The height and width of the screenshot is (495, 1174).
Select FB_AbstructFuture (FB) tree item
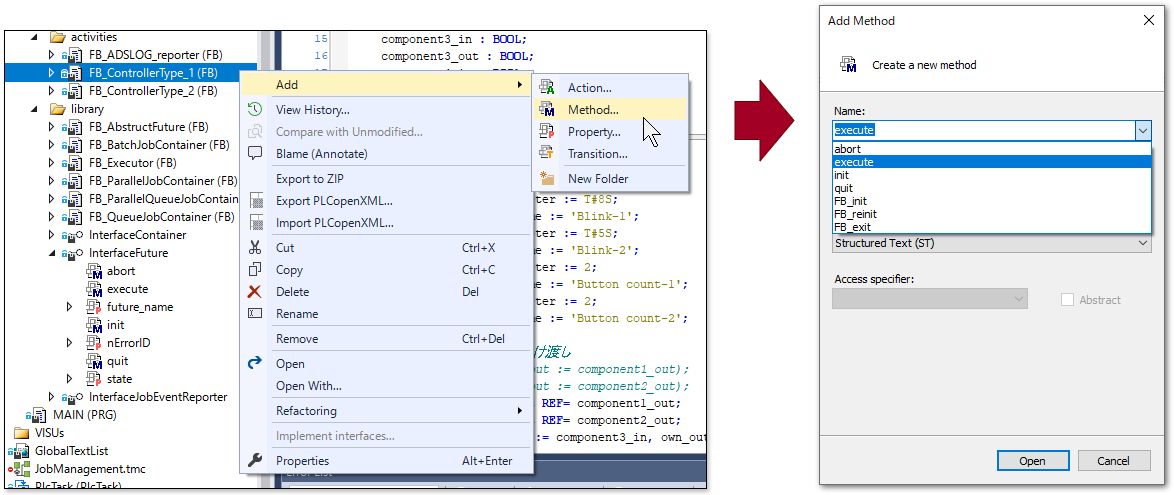click(x=148, y=127)
